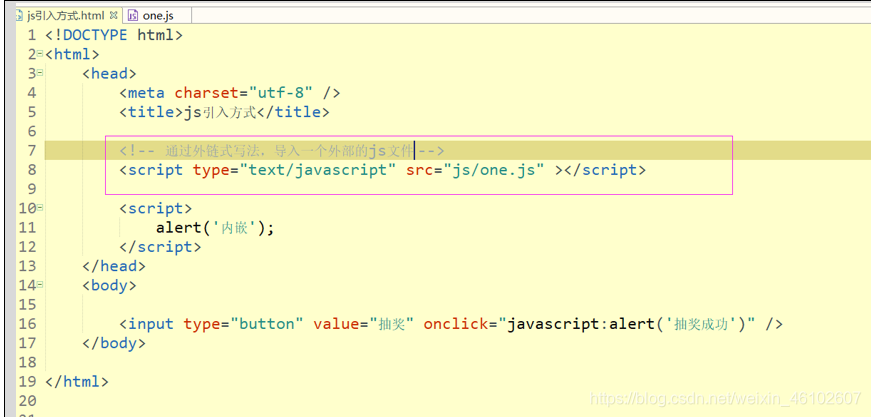
Task: Collapse the html element at line 2
Action: [x=40, y=54]
